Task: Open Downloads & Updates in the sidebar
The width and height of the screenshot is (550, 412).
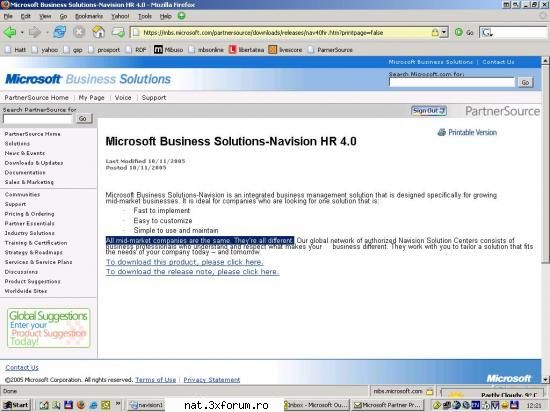Action: click(x=34, y=163)
